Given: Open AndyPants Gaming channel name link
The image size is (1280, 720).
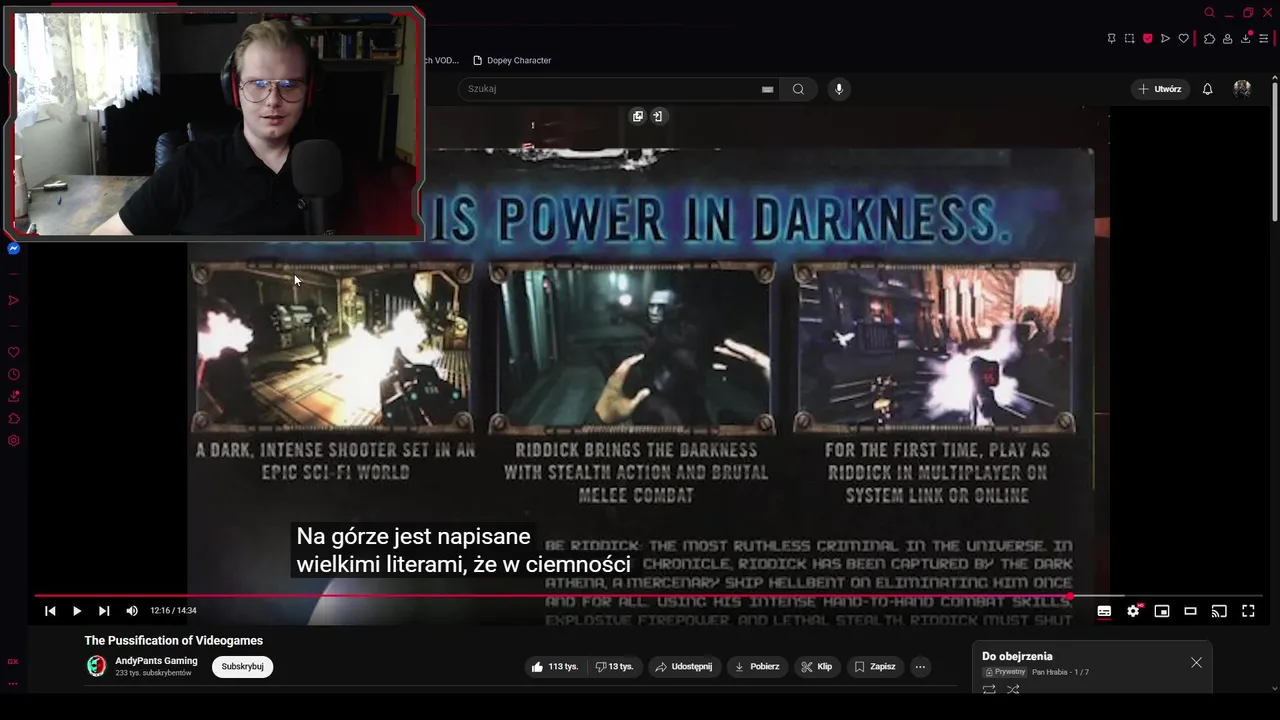Looking at the screenshot, I should point(156,661).
